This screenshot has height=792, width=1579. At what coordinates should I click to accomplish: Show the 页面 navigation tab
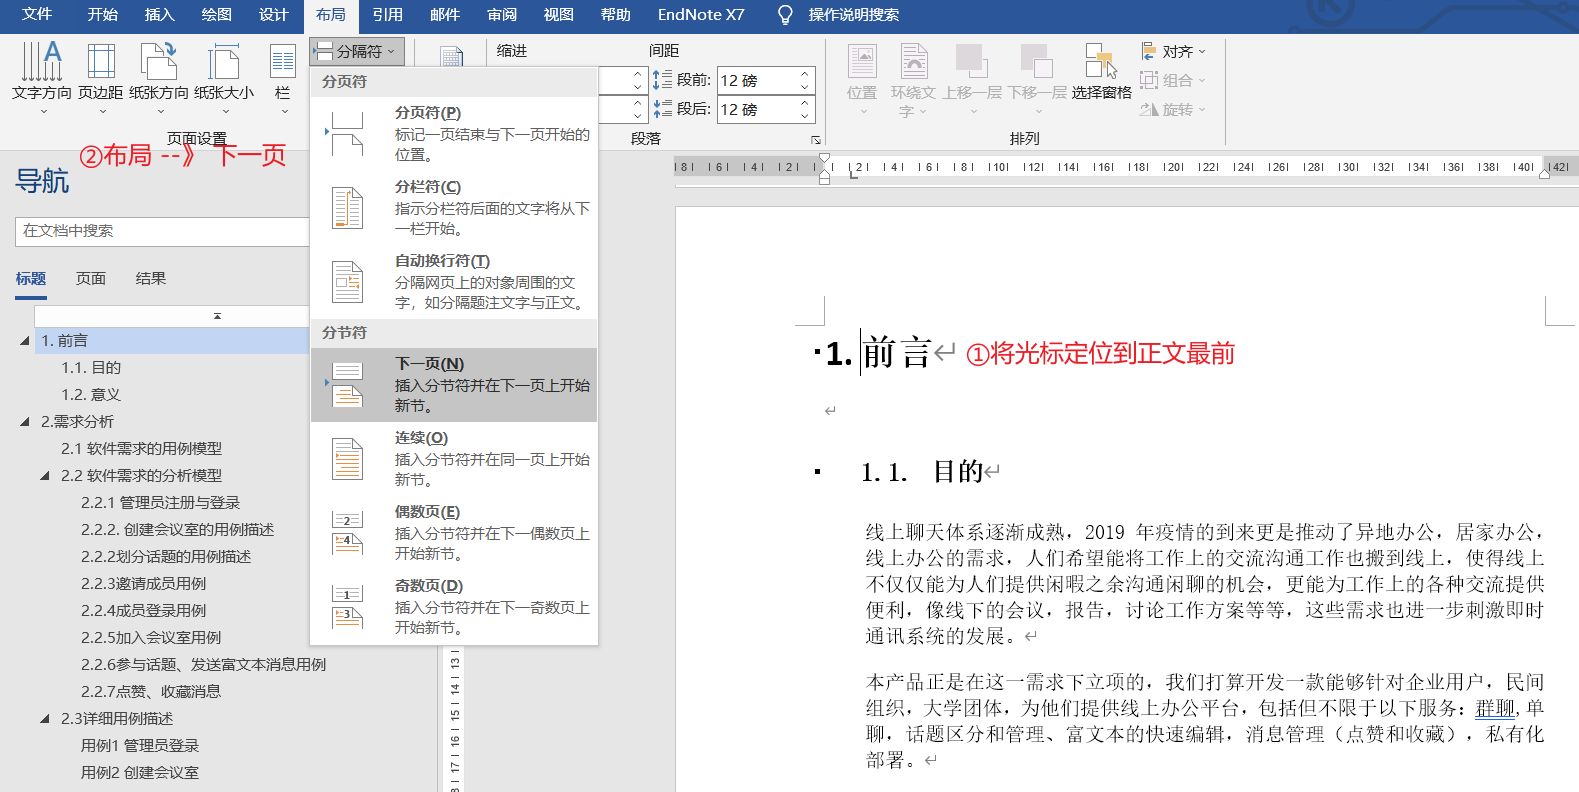[x=91, y=279]
